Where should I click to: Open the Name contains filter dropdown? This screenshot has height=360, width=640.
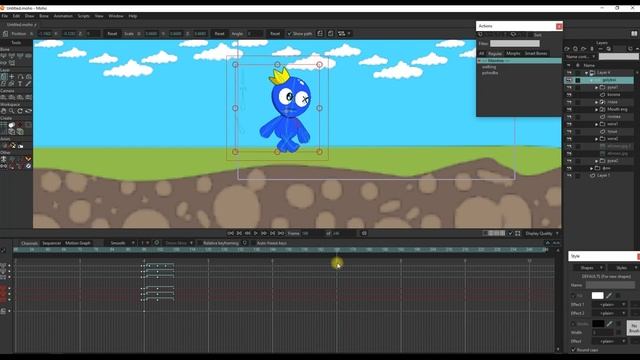pyautogui.click(x=580, y=57)
